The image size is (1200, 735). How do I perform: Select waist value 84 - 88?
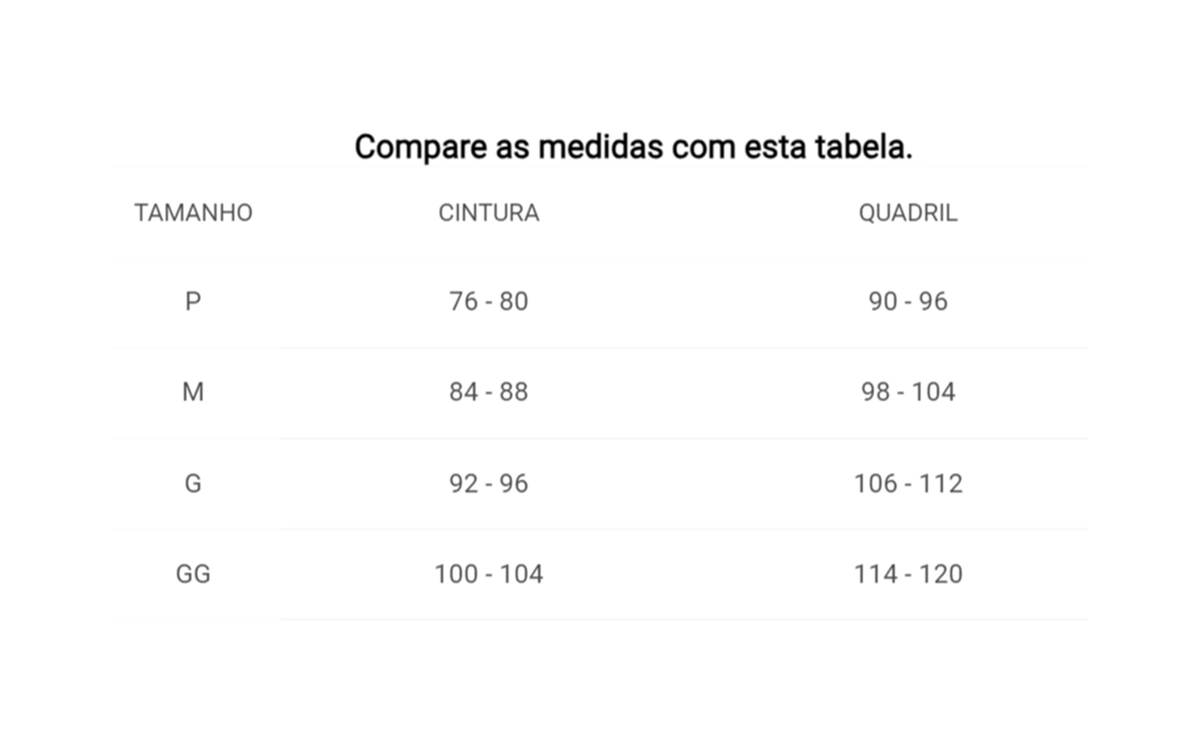489,392
